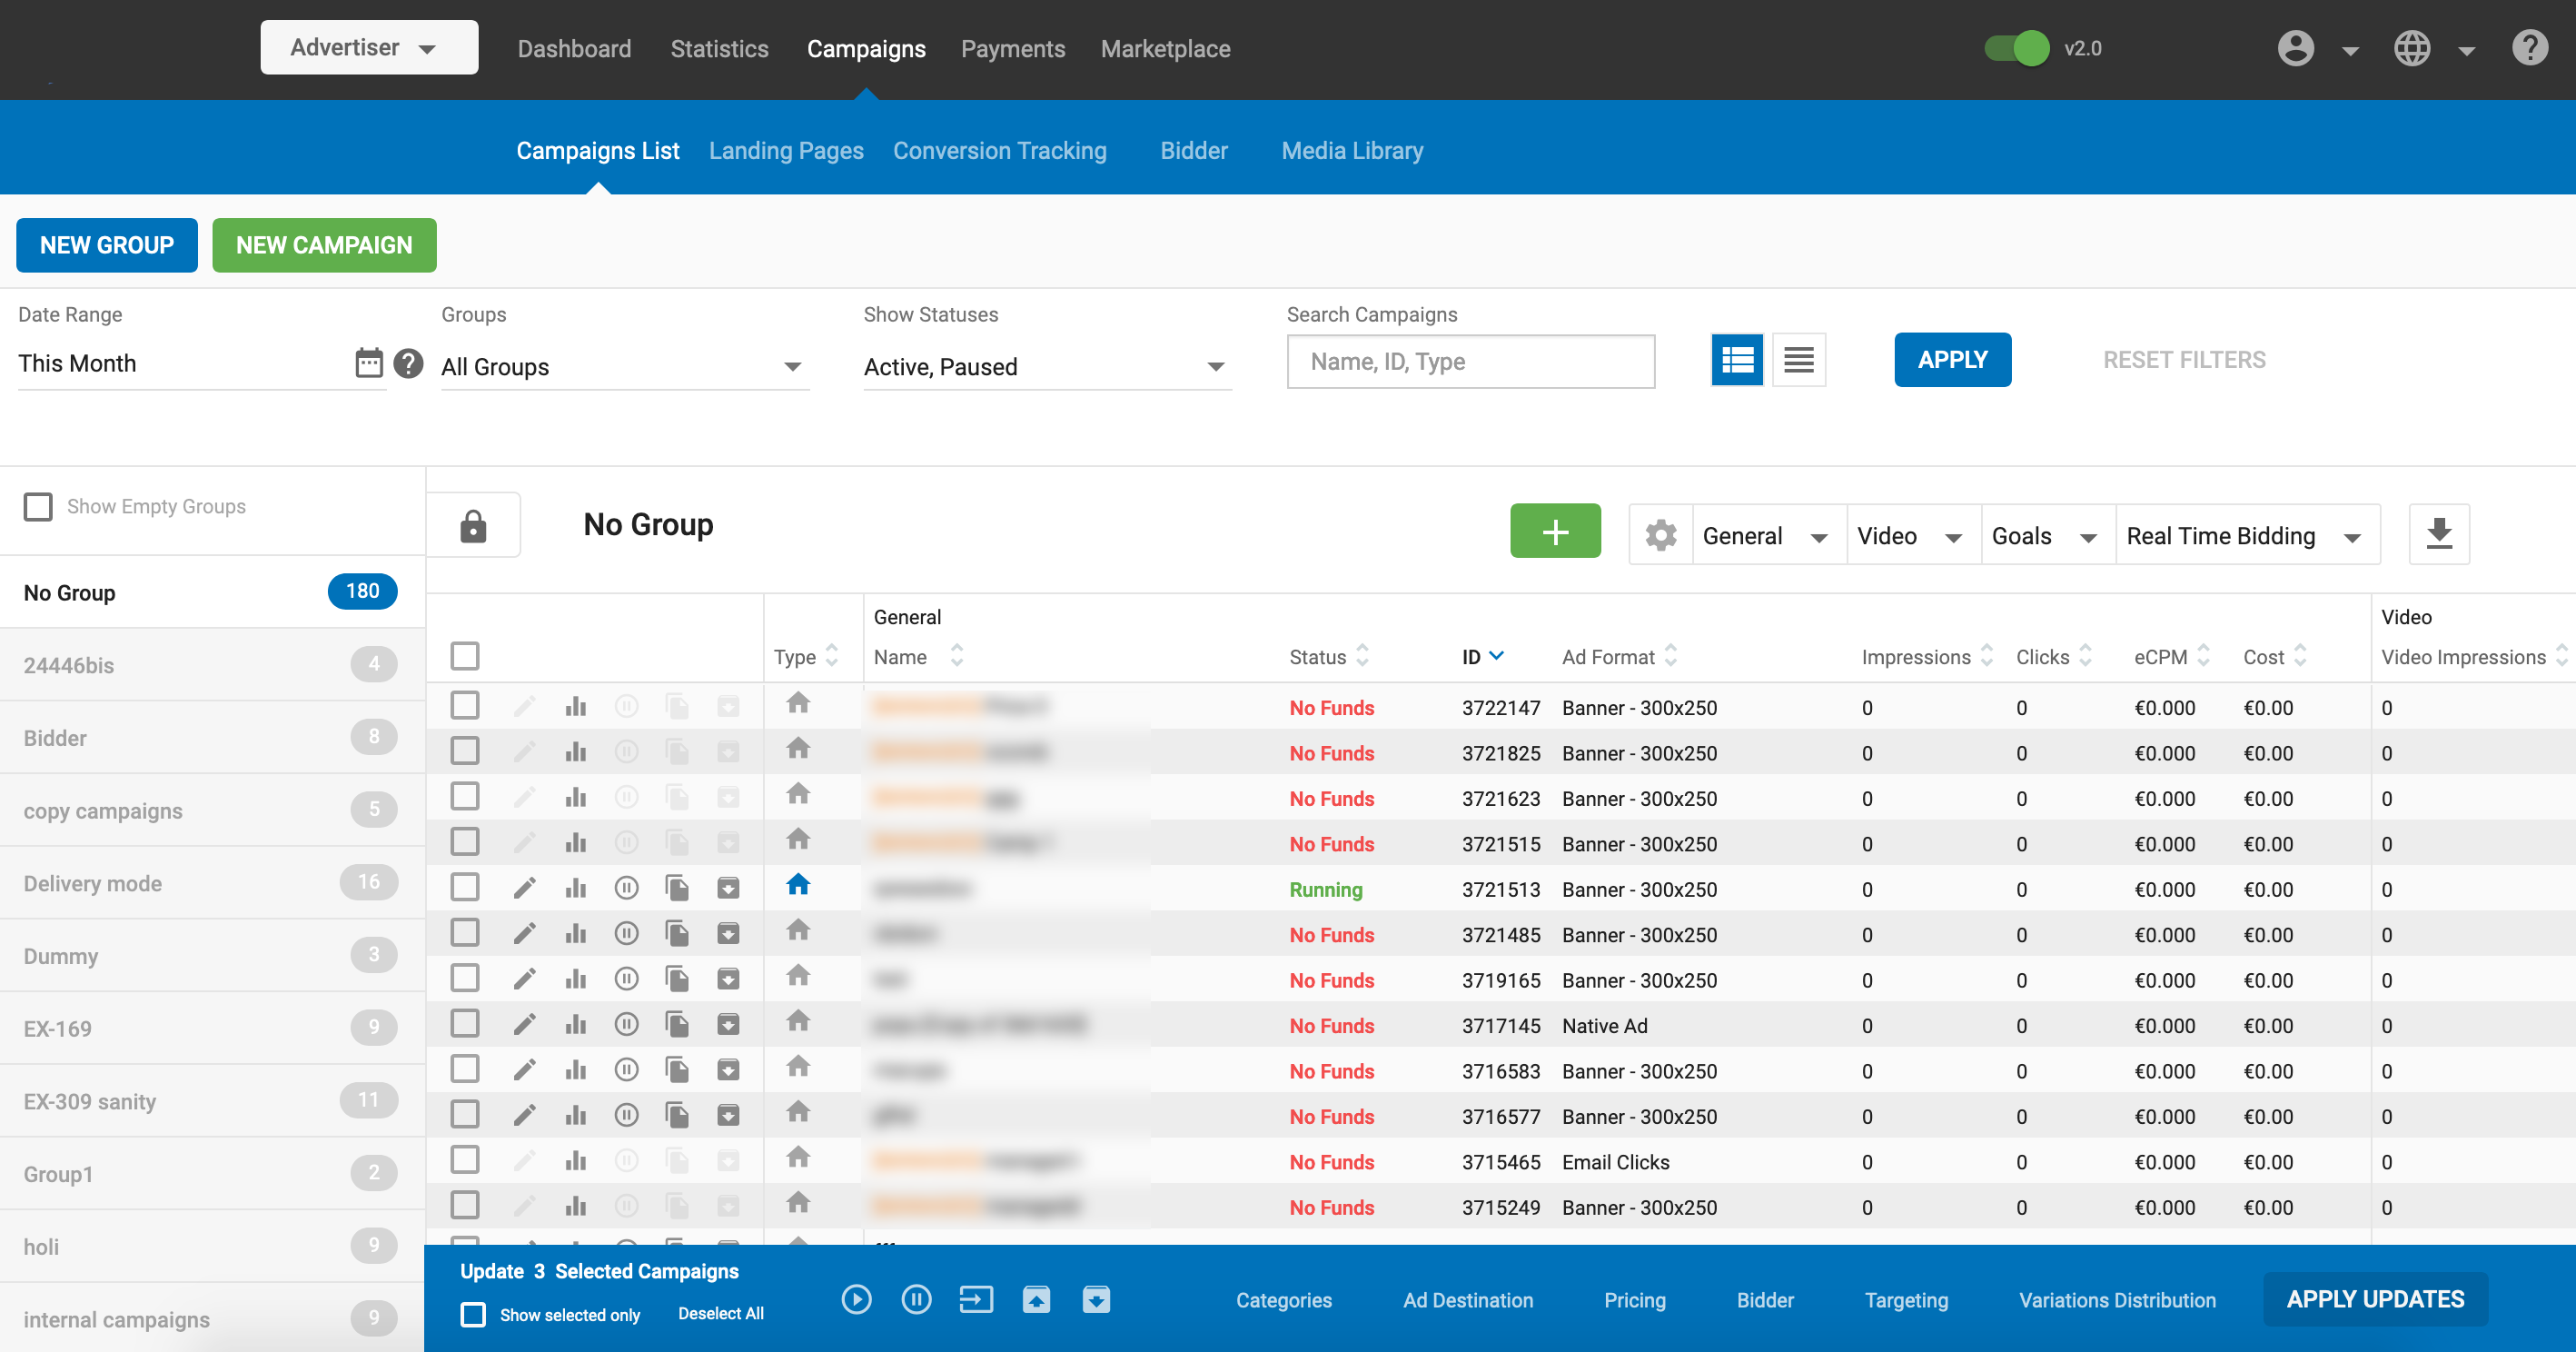
Task: Click the copy icon for campaign 3721485
Action: click(x=677, y=934)
